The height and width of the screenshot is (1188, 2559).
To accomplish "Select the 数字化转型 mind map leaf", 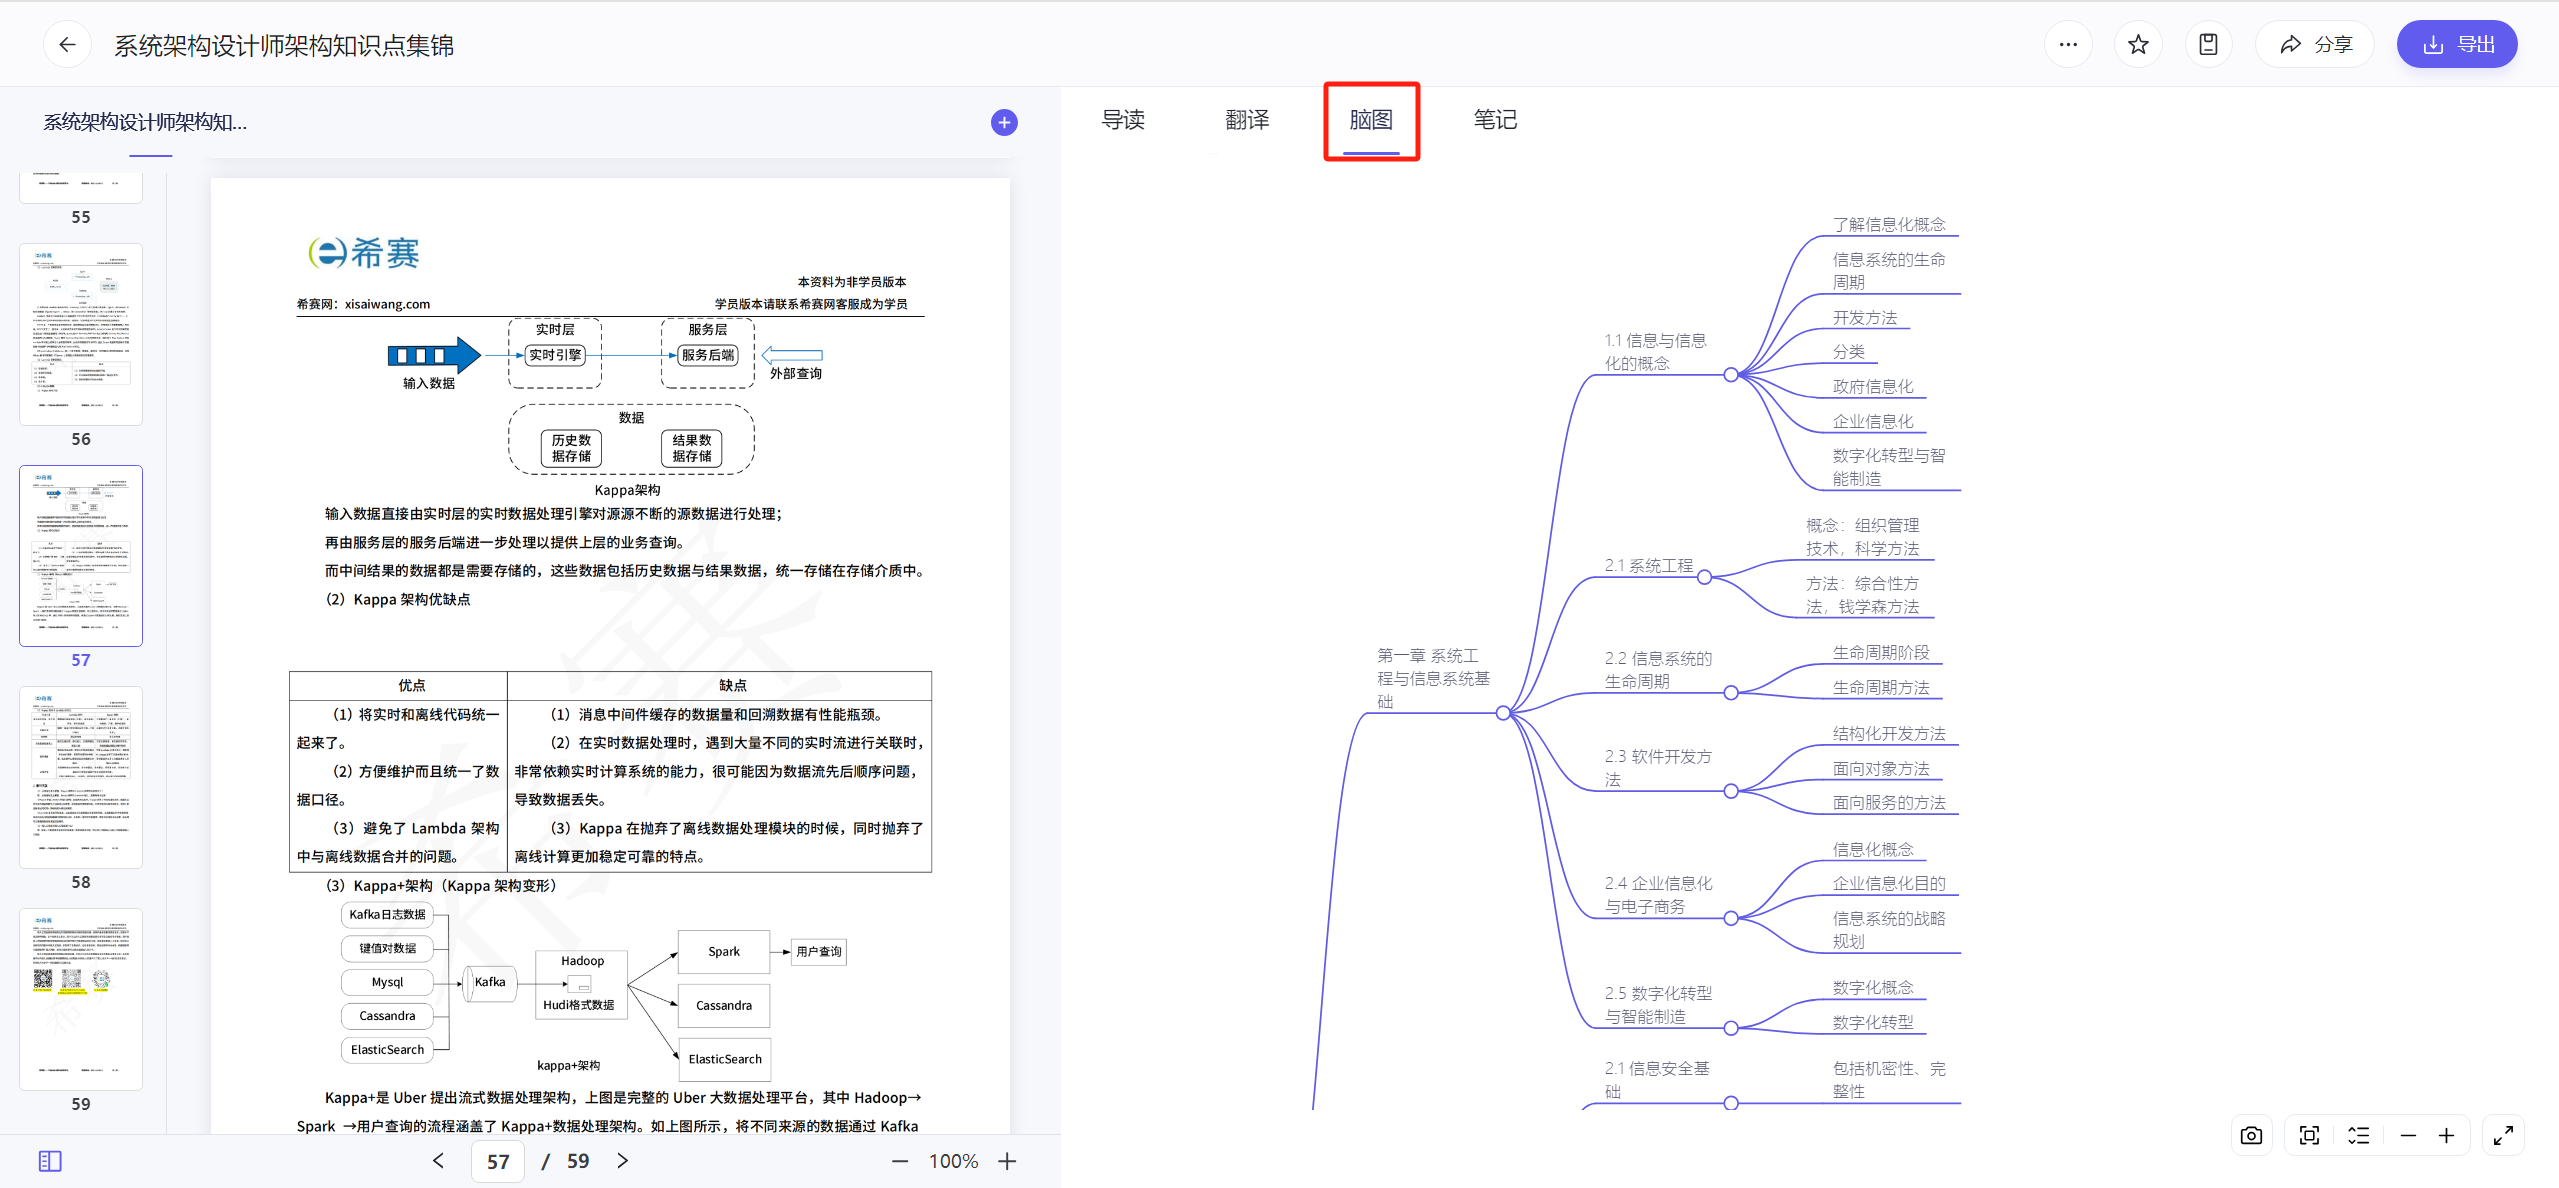I will coord(1872,1022).
